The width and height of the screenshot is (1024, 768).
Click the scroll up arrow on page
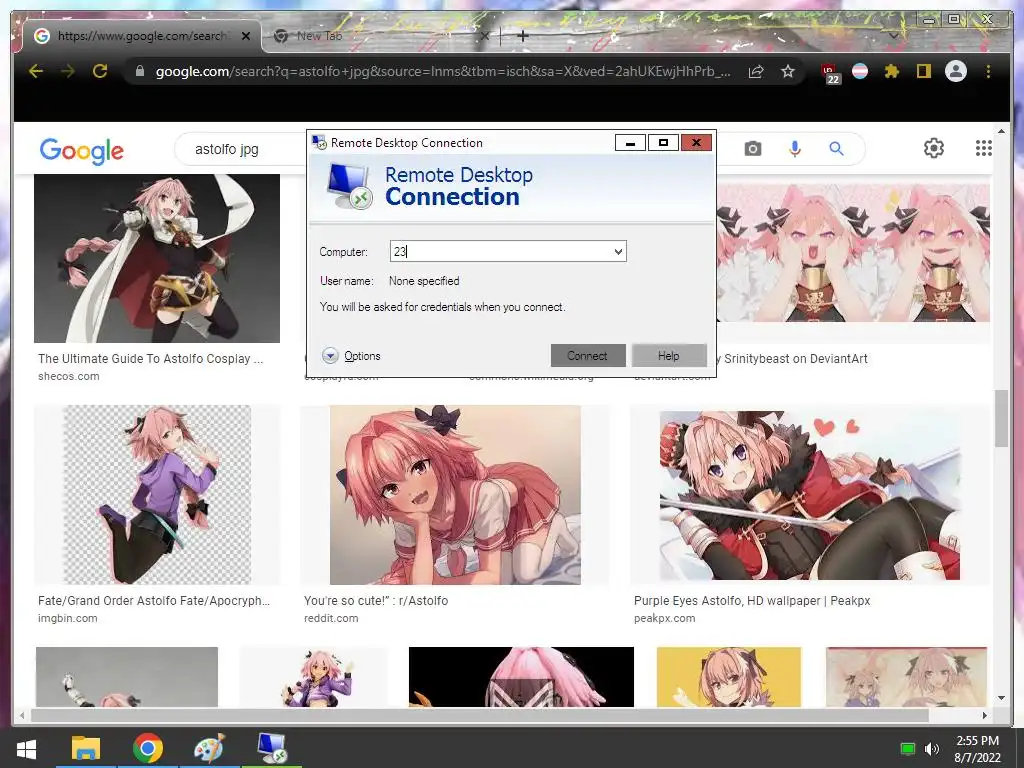pos(1001,131)
